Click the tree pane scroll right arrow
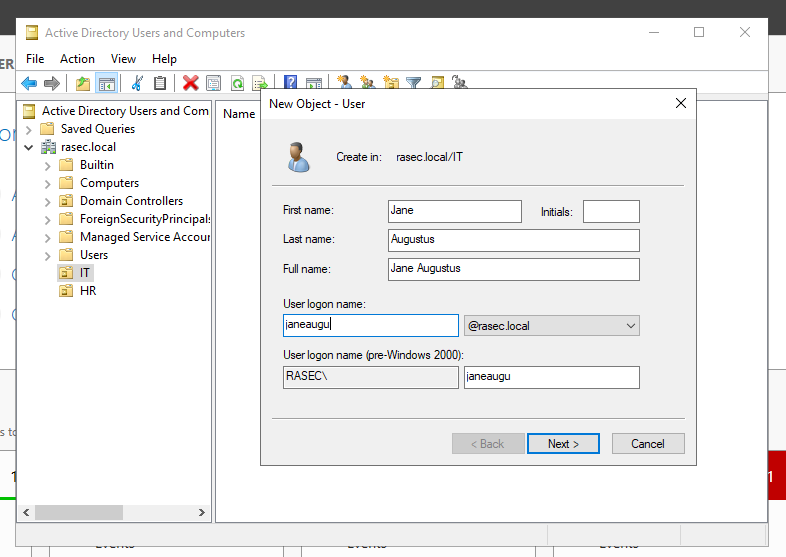Screen dimensions: 786x557 click(x=202, y=512)
